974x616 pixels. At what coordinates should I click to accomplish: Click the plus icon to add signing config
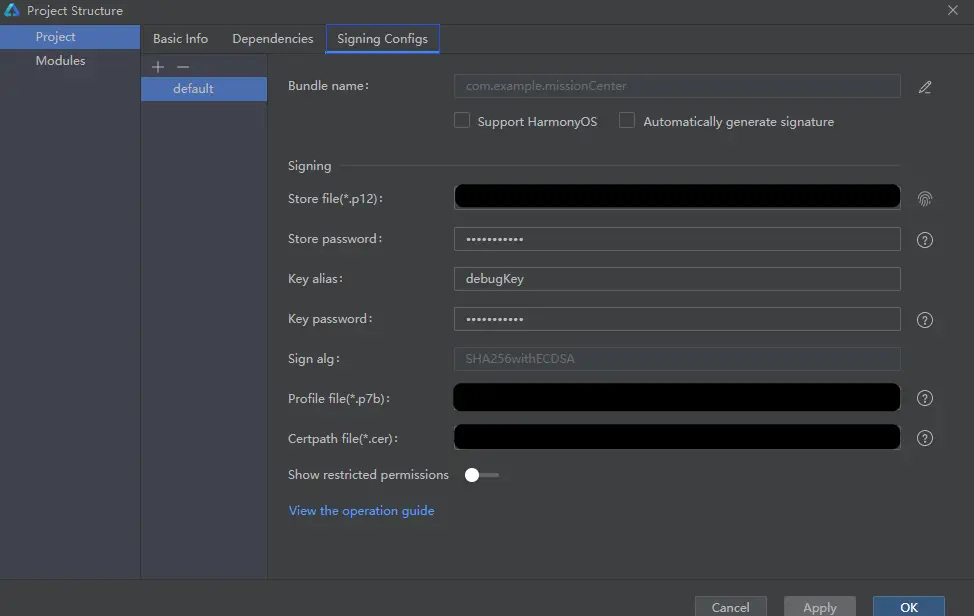point(158,67)
